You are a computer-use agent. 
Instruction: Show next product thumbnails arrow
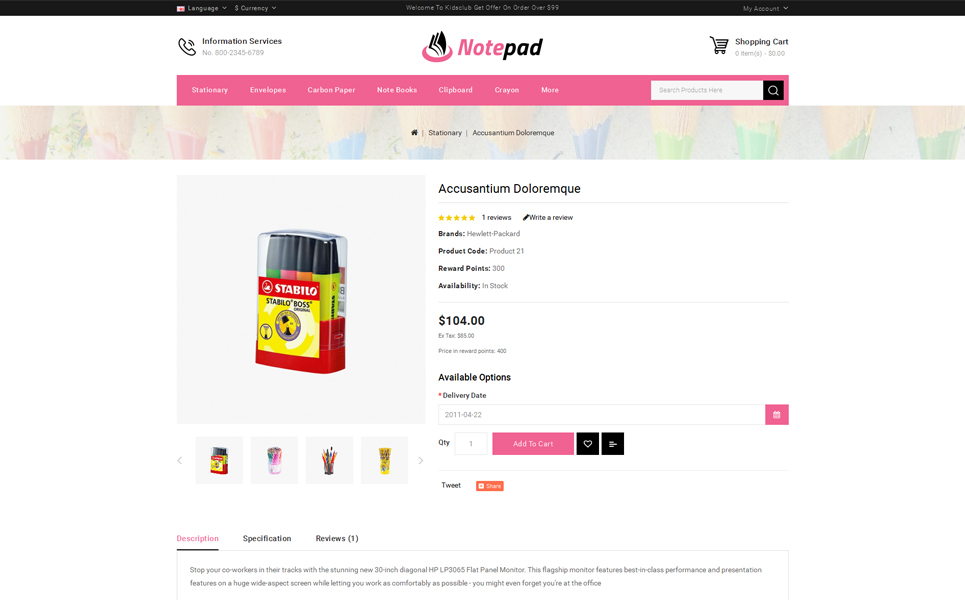coord(420,460)
